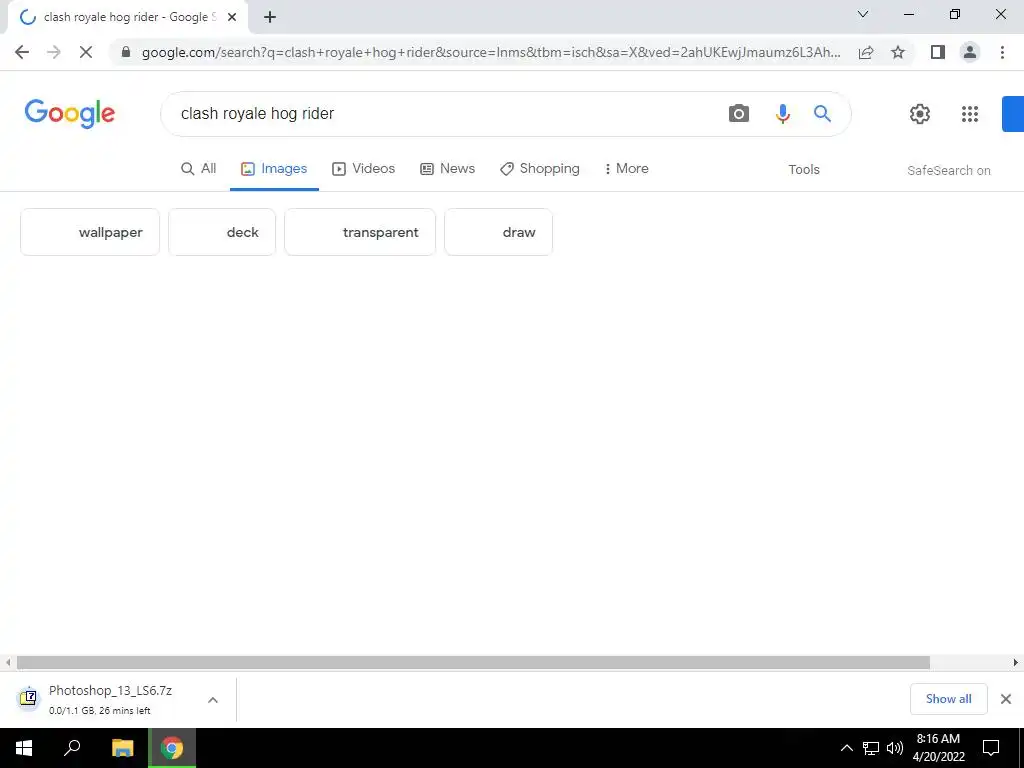Click the partially visible blue sign-in button
This screenshot has height=768, width=1024.
click(x=1013, y=114)
